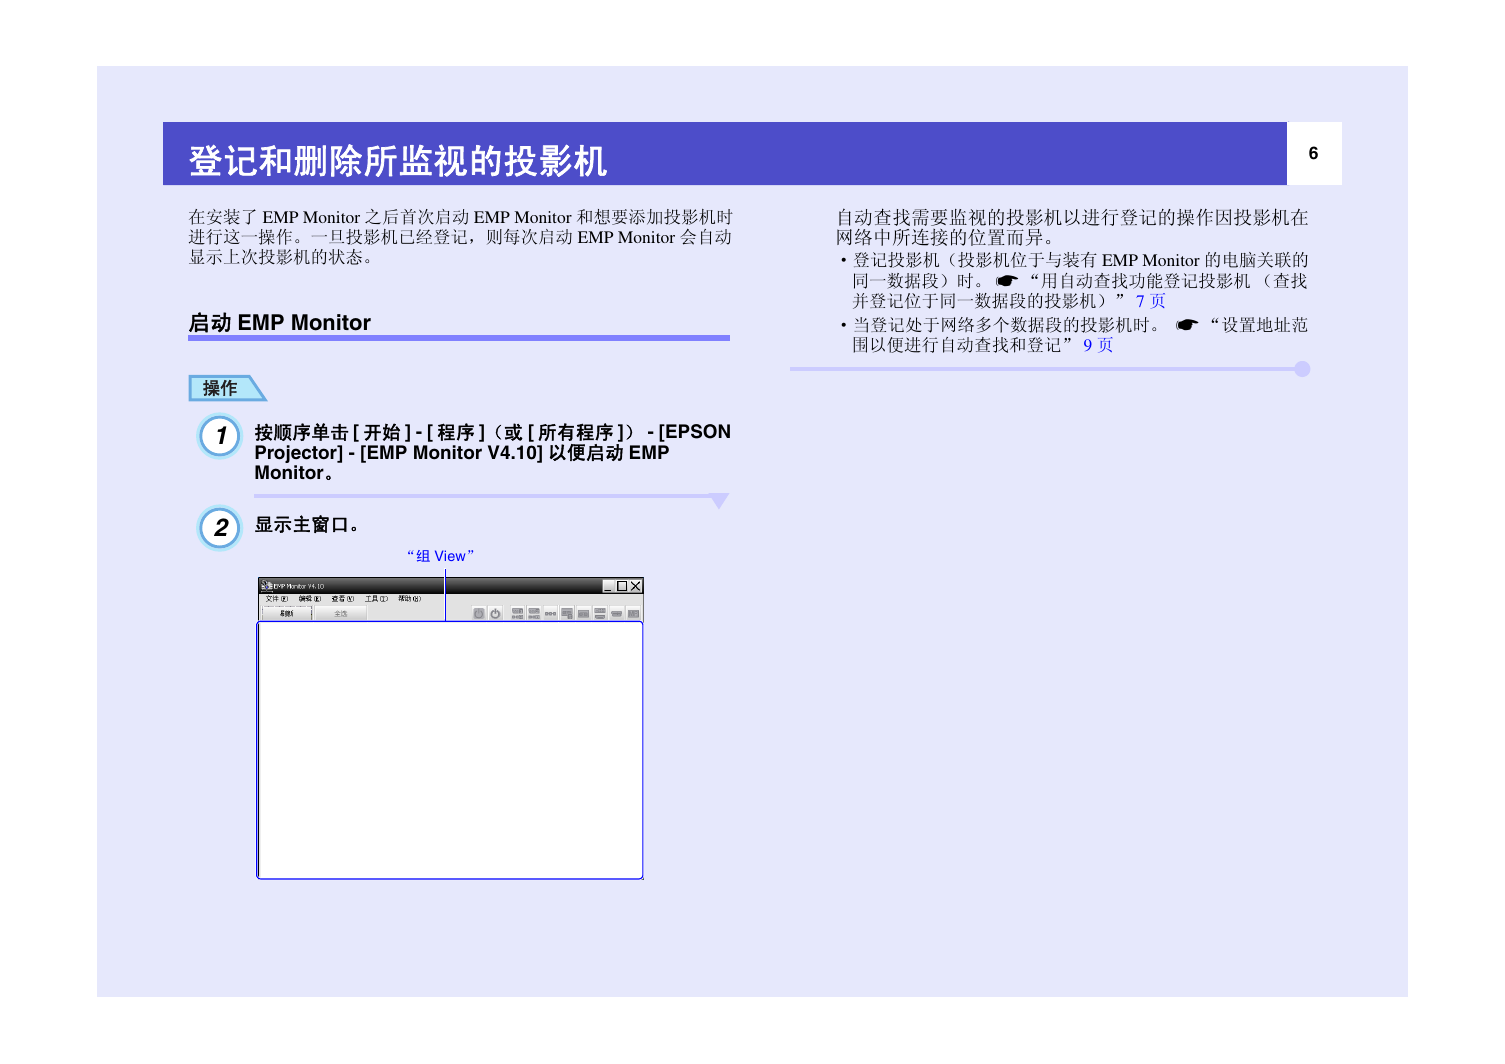
Task: Click the page number 6
Action: point(1313,153)
